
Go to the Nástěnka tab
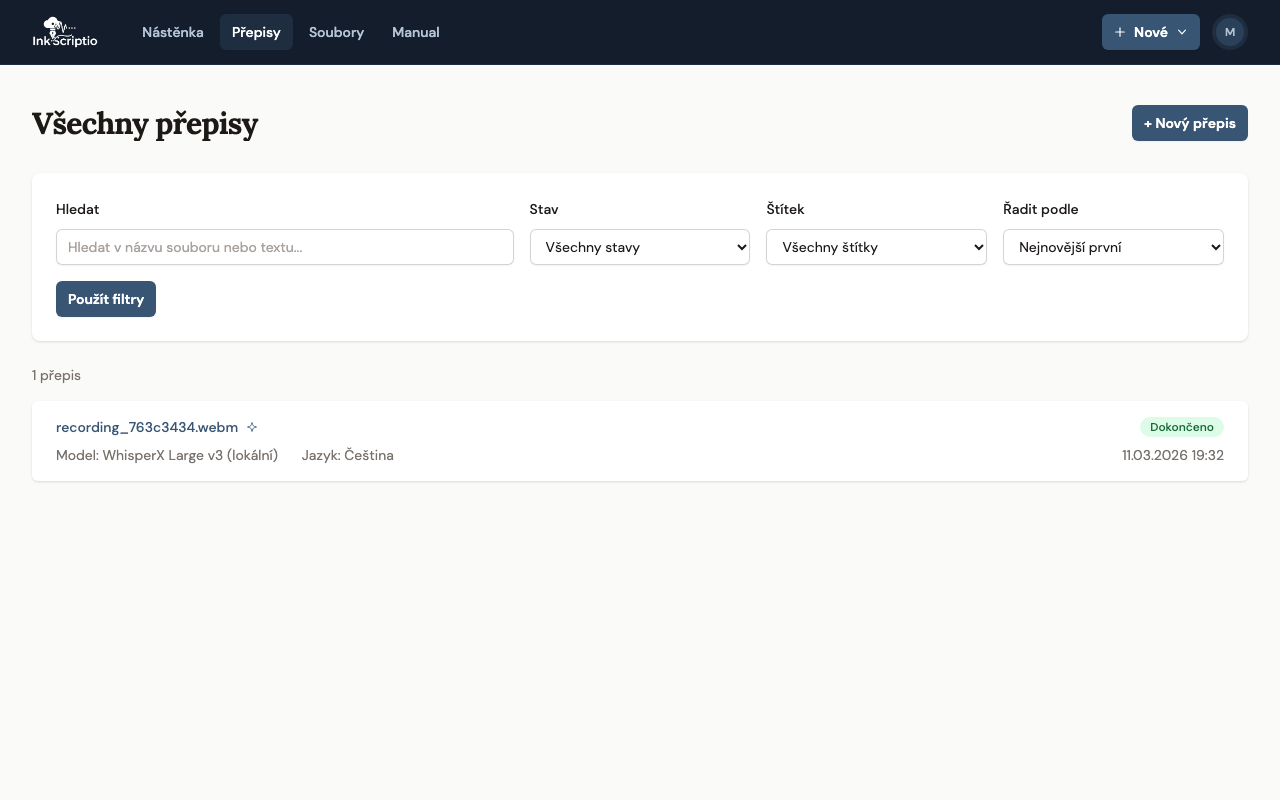point(173,32)
